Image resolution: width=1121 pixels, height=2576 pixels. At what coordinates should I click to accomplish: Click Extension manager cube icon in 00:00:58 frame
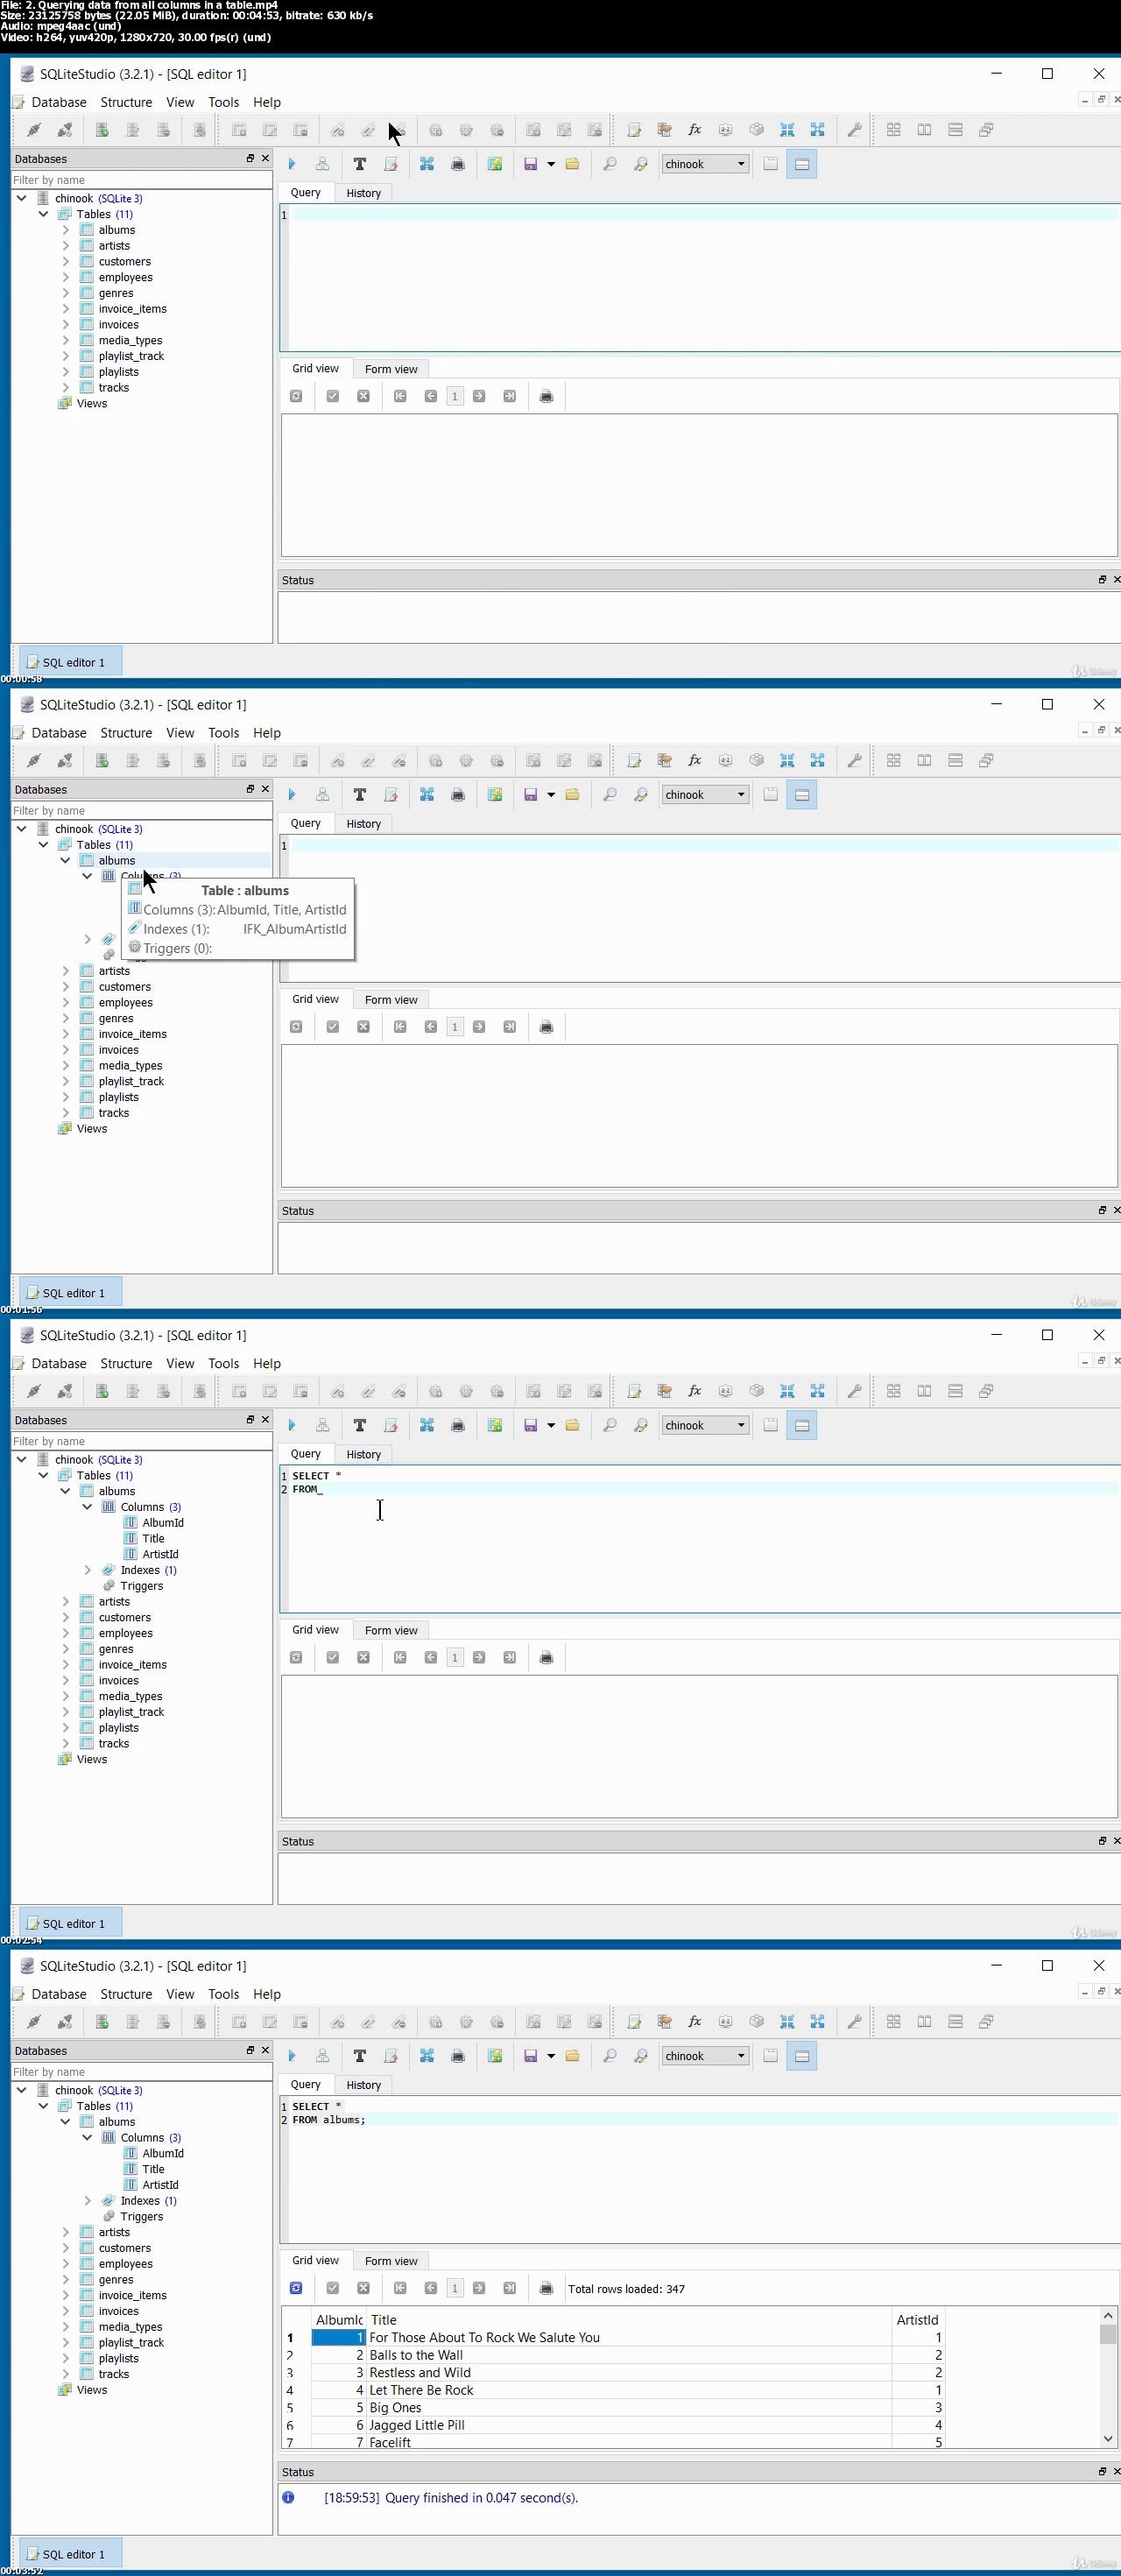[x=757, y=130]
